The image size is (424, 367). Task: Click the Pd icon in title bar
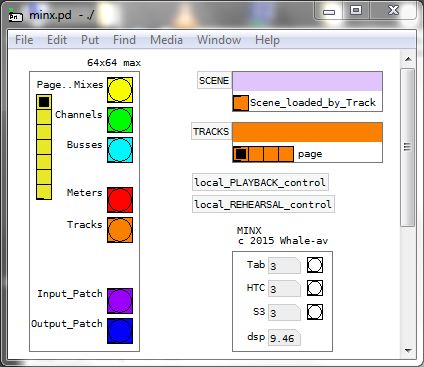coord(16,15)
